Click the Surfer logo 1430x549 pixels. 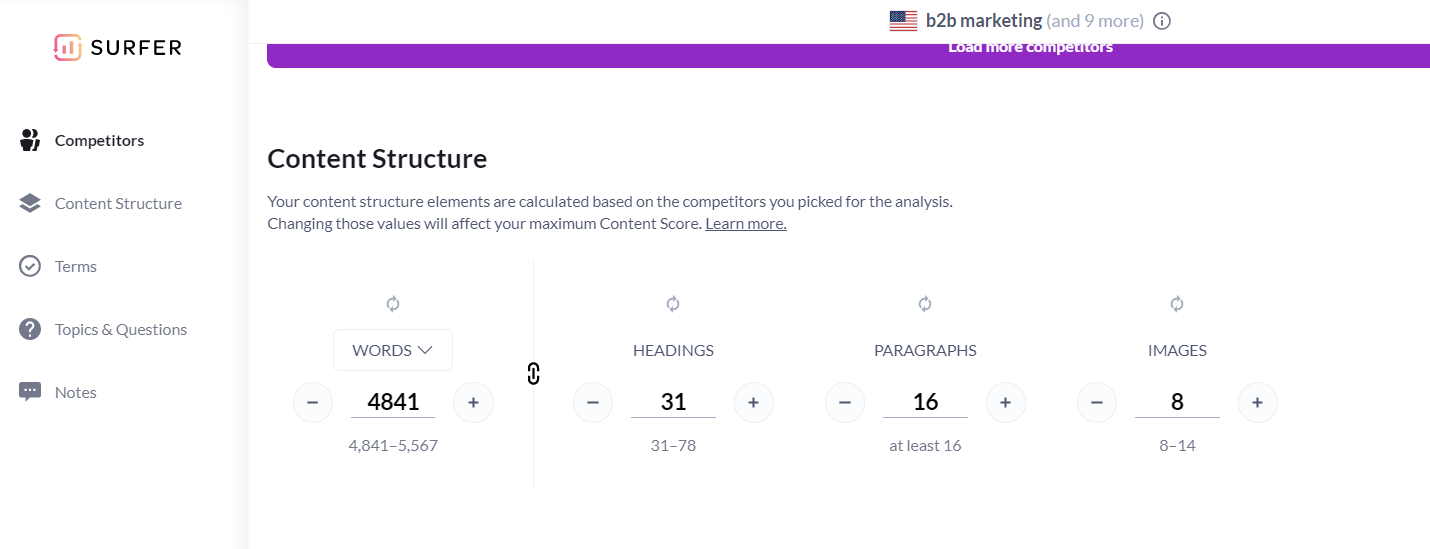pyautogui.click(x=118, y=47)
